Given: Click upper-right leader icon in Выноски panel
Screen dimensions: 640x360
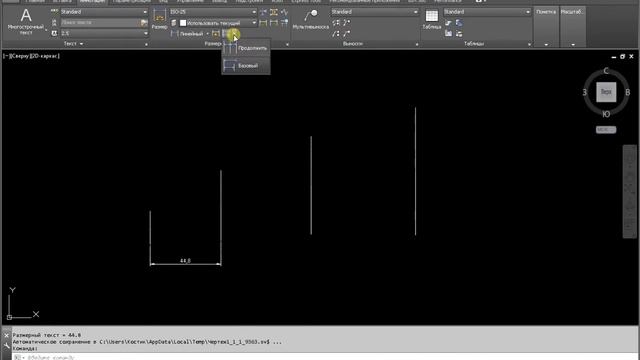Looking at the screenshot, I should 347,23.
